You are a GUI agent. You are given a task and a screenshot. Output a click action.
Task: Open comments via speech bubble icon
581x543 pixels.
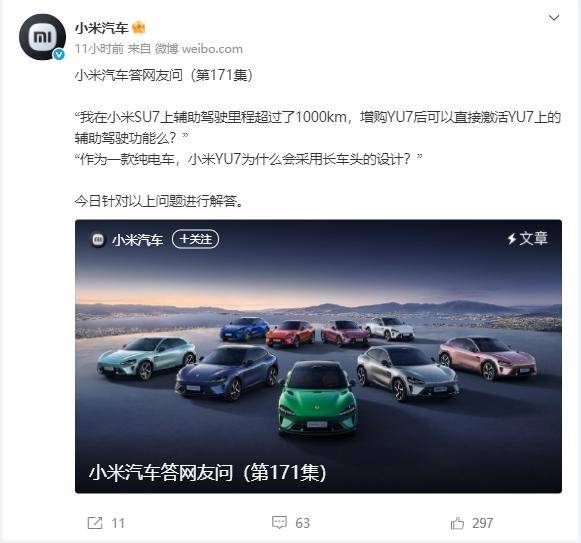(279, 523)
